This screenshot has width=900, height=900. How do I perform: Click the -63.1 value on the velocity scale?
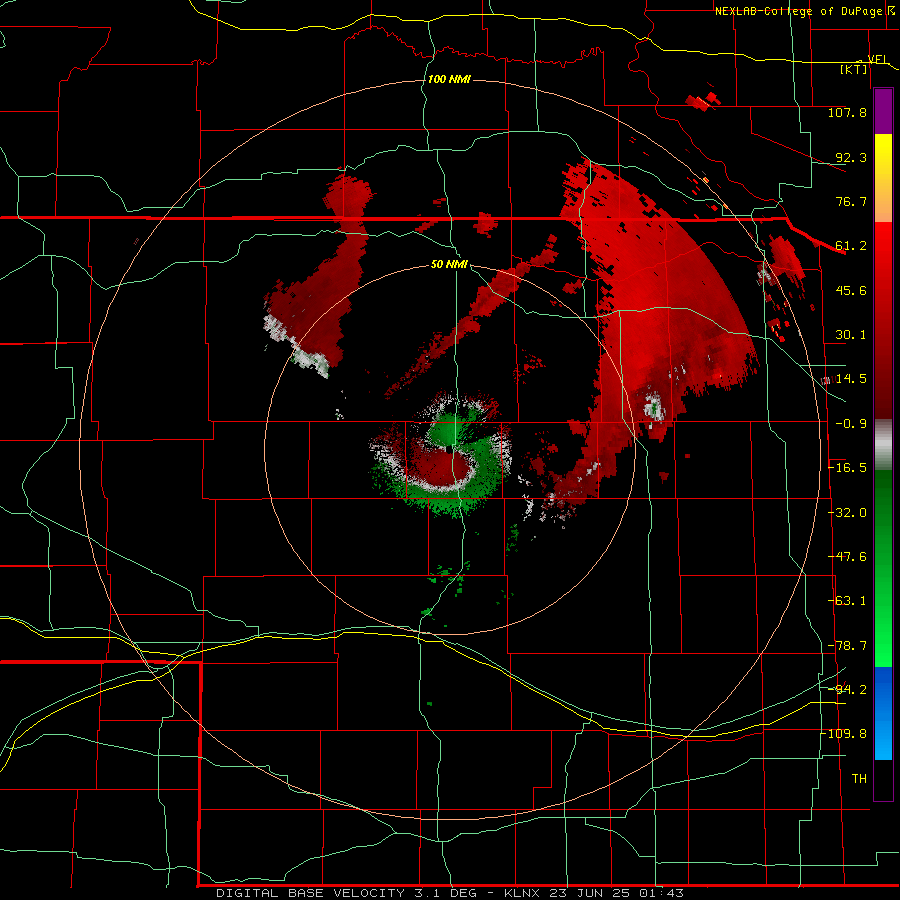tap(847, 601)
